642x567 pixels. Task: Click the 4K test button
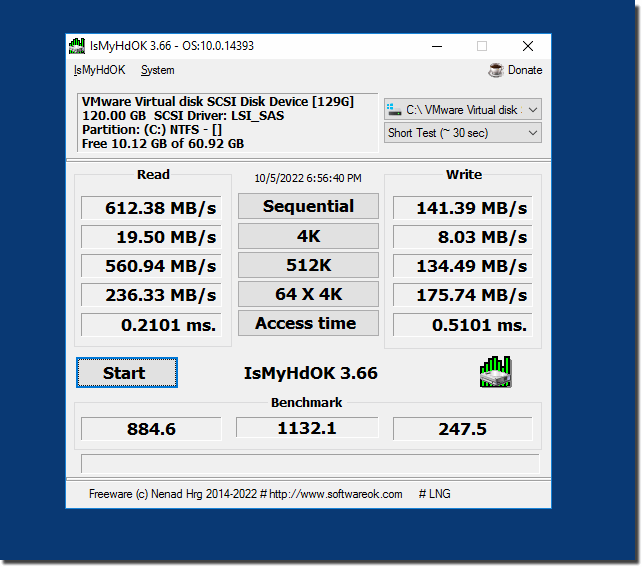click(308, 236)
